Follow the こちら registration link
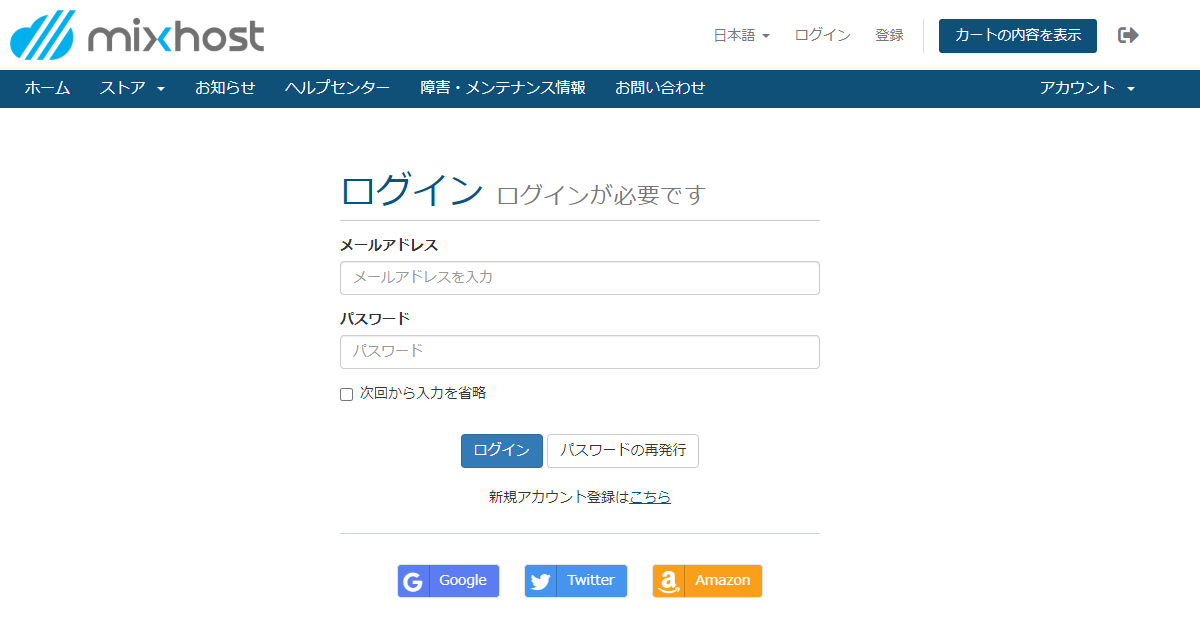The width and height of the screenshot is (1200, 637). [x=650, y=497]
